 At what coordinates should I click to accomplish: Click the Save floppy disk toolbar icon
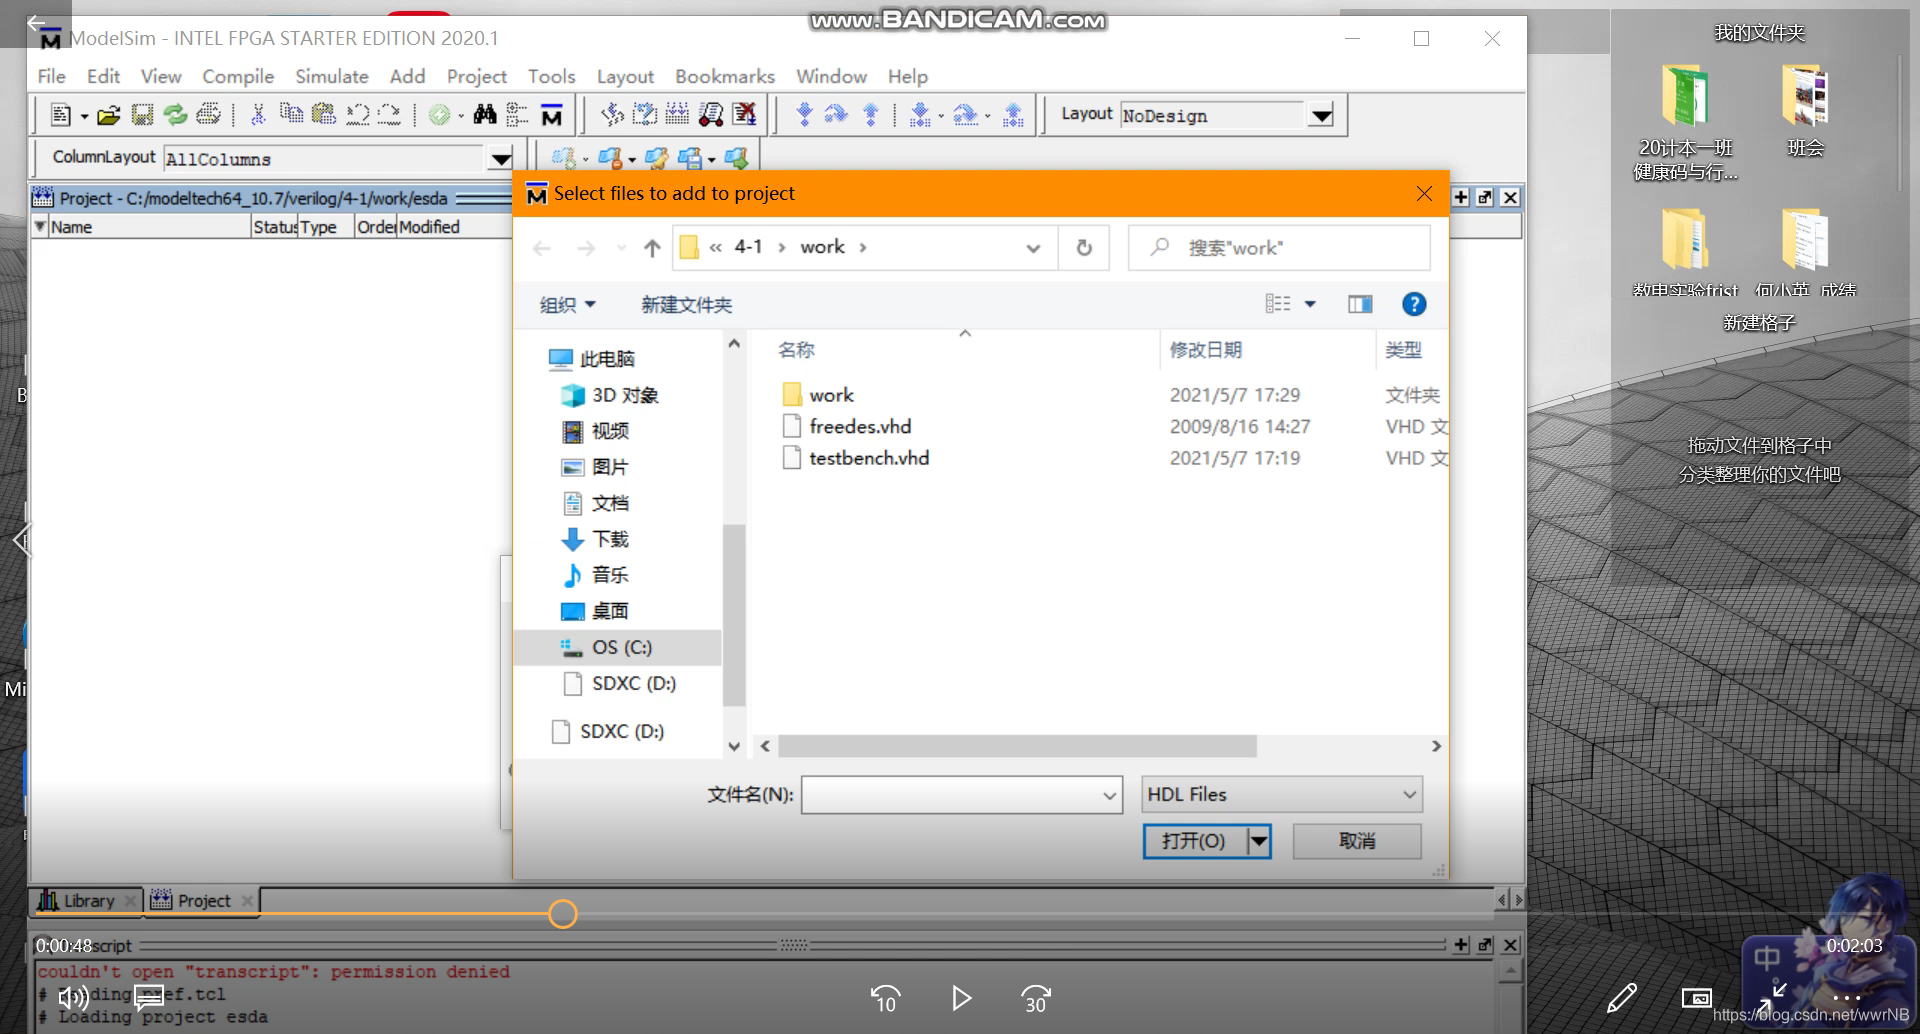coord(142,115)
